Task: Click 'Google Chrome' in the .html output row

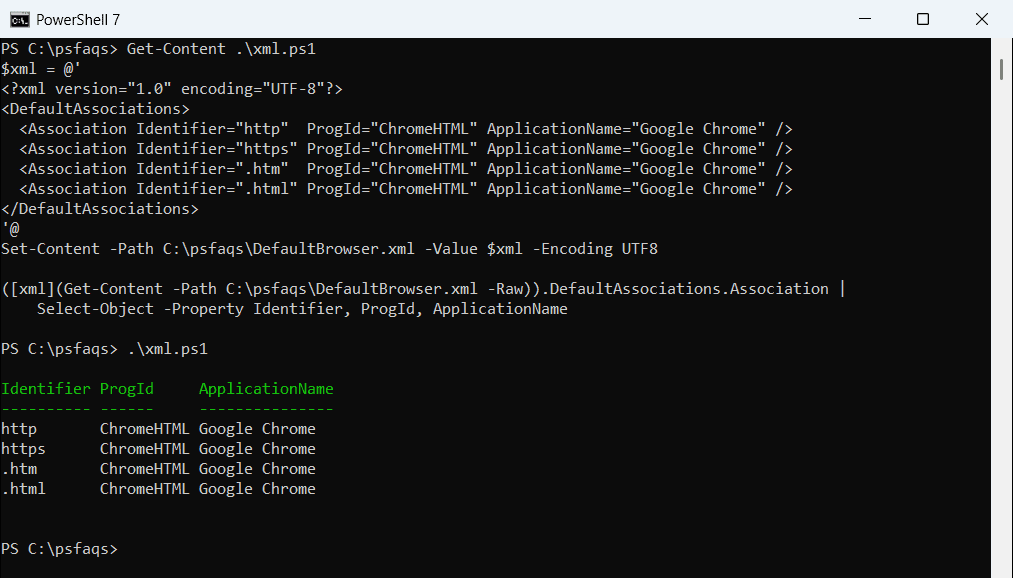Action: (257, 489)
